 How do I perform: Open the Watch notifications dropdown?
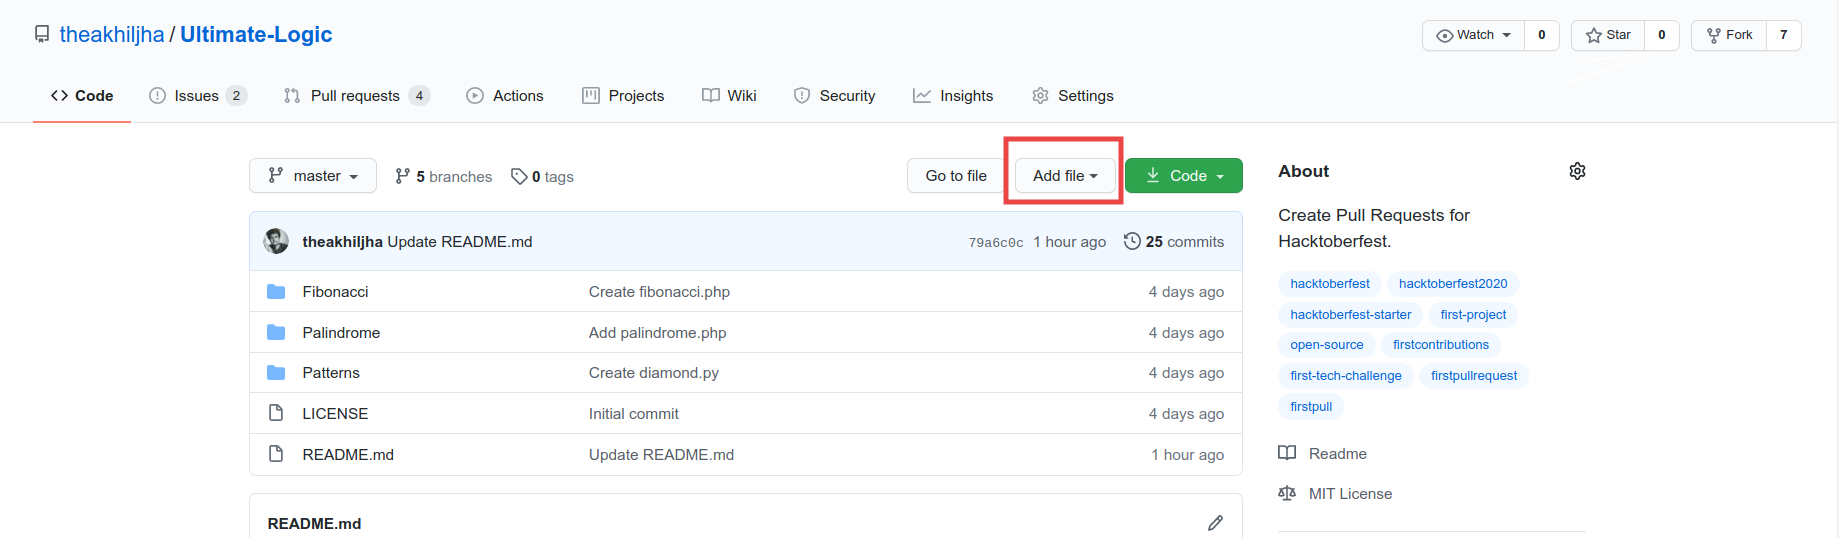coord(1474,35)
